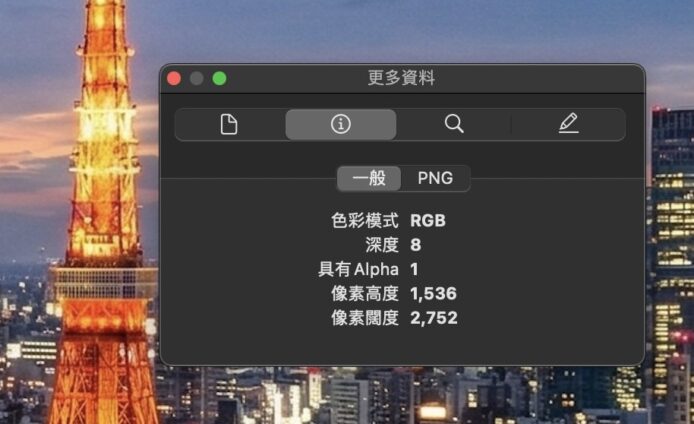This screenshot has height=424, width=694.
Task: Click the depth value 8
Action: click(x=415, y=245)
